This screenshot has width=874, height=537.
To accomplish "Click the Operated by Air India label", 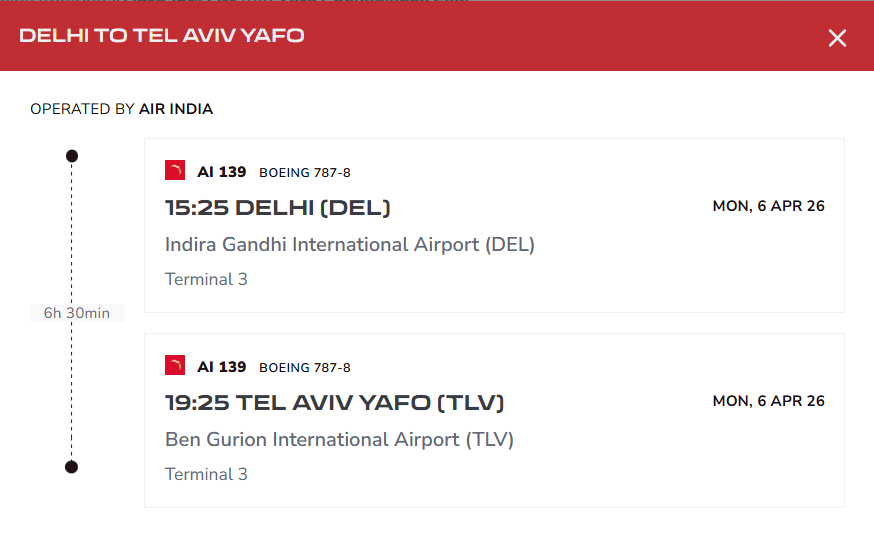I will (x=122, y=109).
